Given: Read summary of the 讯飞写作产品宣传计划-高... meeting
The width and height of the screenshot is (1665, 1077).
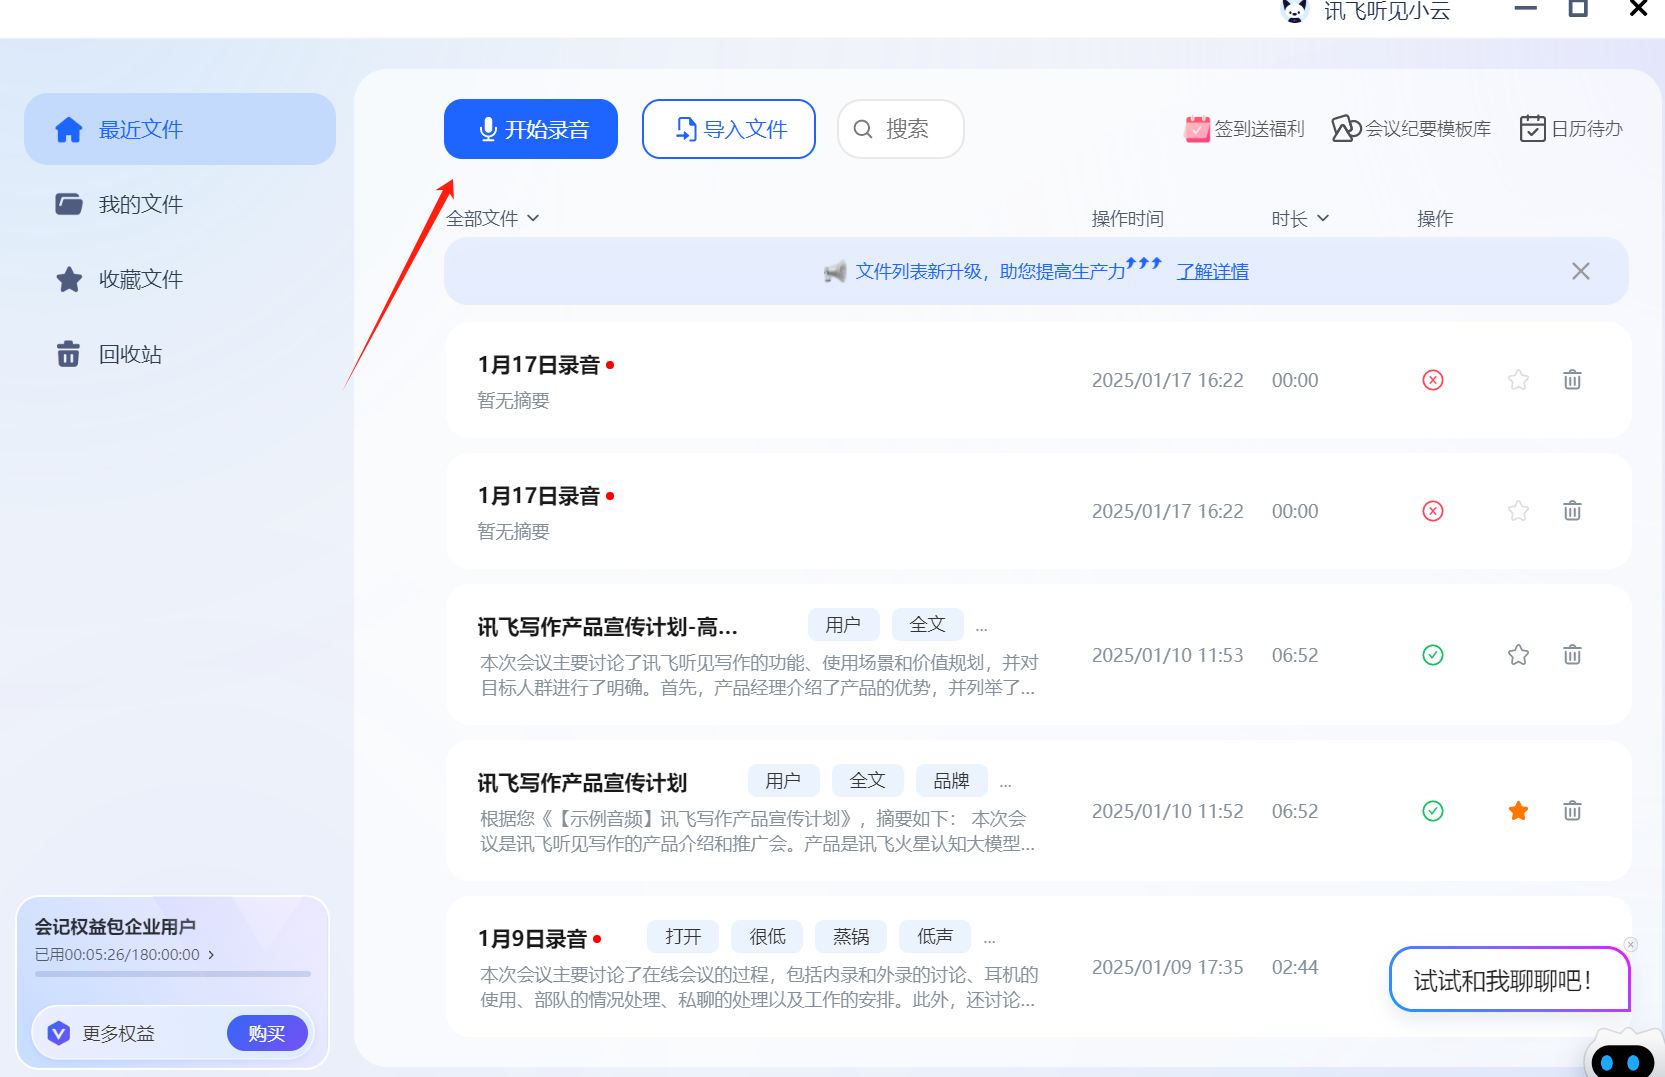Looking at the screenshot, I should click(759, 675).
